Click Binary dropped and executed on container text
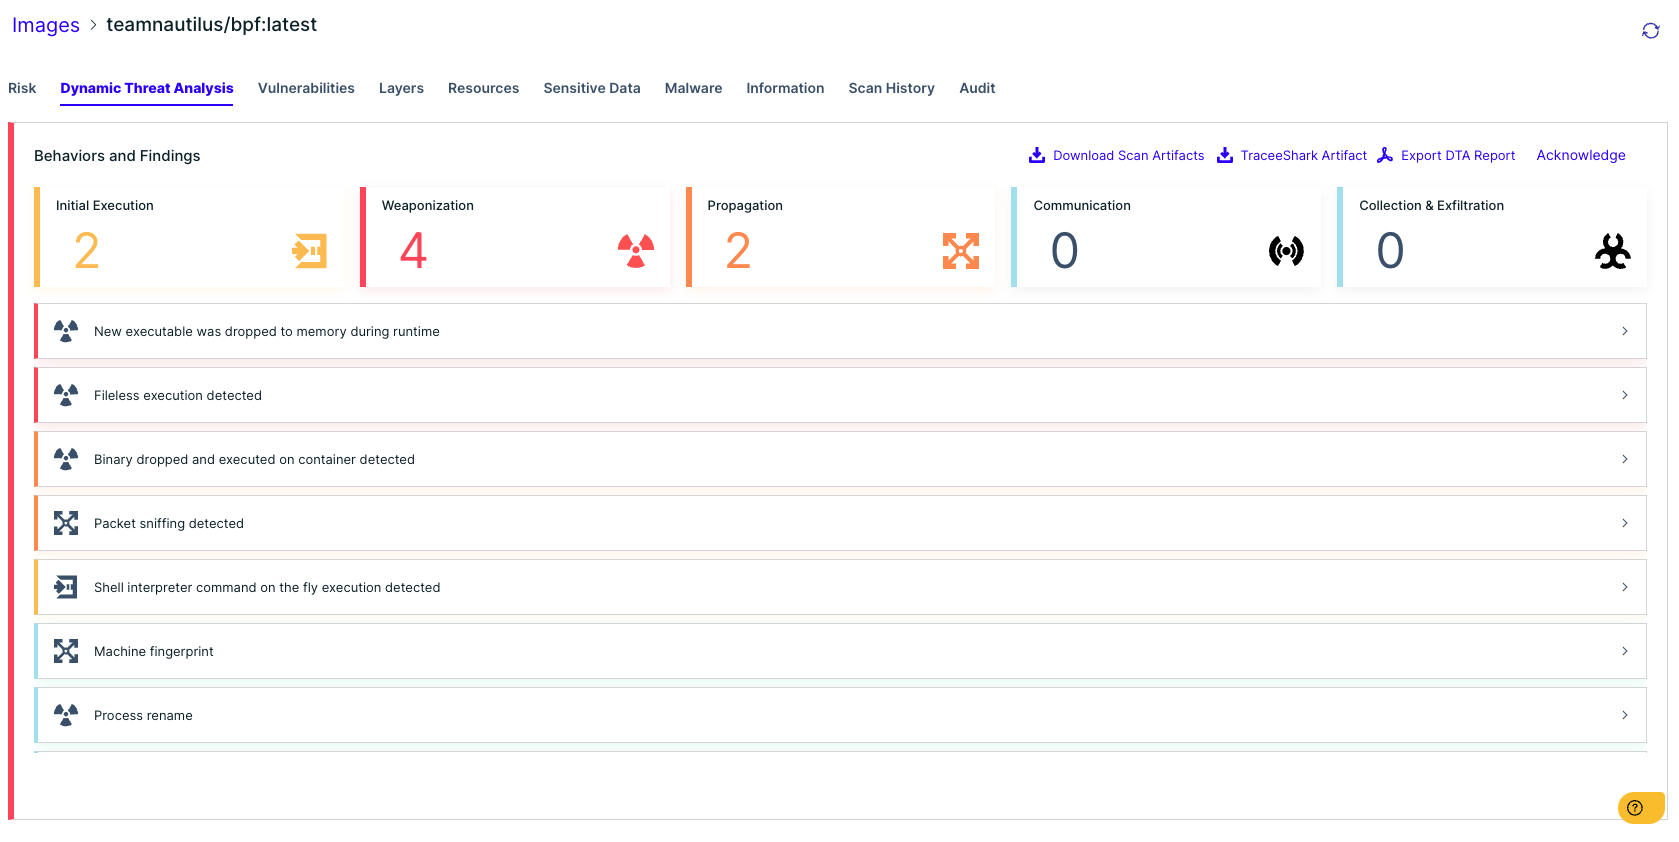The width and height of the screenshot is (1679, 842). 254,459
